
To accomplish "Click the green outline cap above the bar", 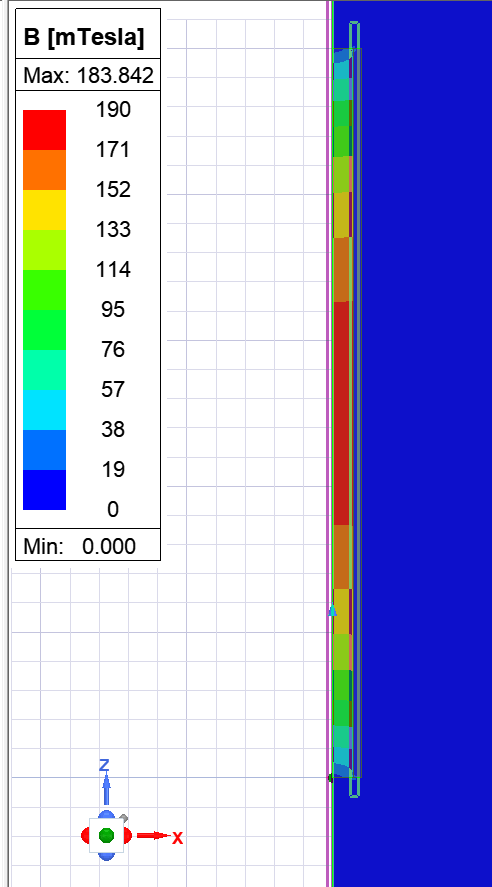I will pos(355,35).
